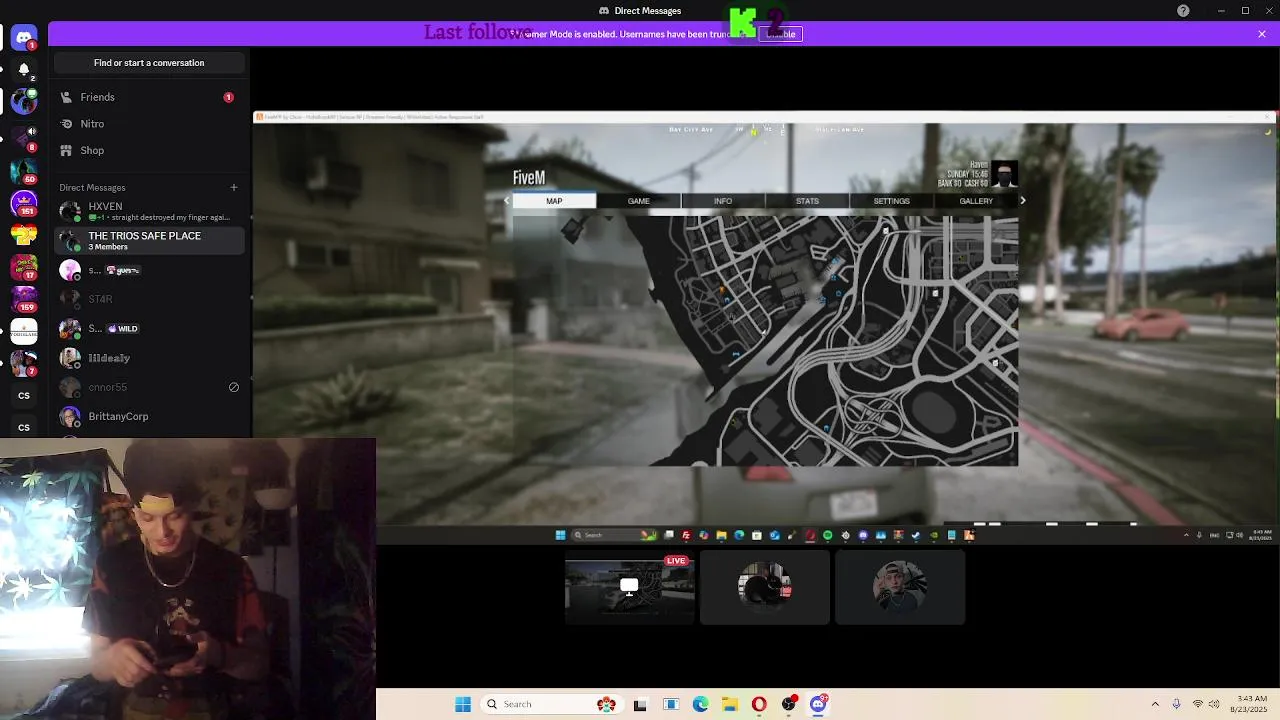This screenshot has width=1280, height=720.
Task: Open Discord from the bottom taskbar
Action: coord(818,704)
